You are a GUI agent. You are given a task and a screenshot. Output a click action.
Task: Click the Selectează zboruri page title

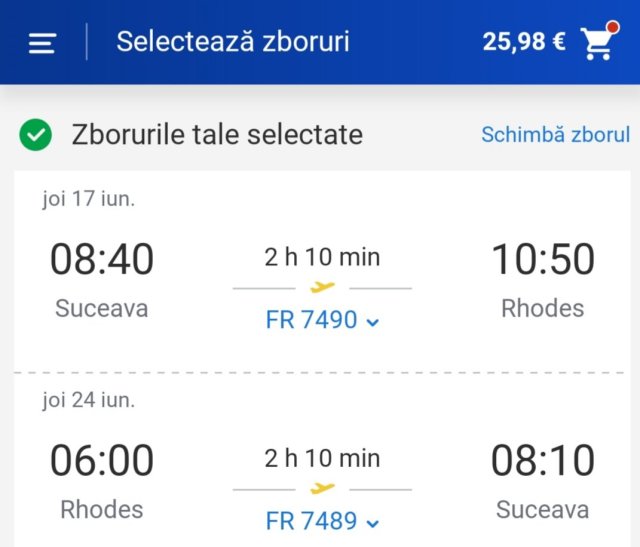[x=233, y=42]
